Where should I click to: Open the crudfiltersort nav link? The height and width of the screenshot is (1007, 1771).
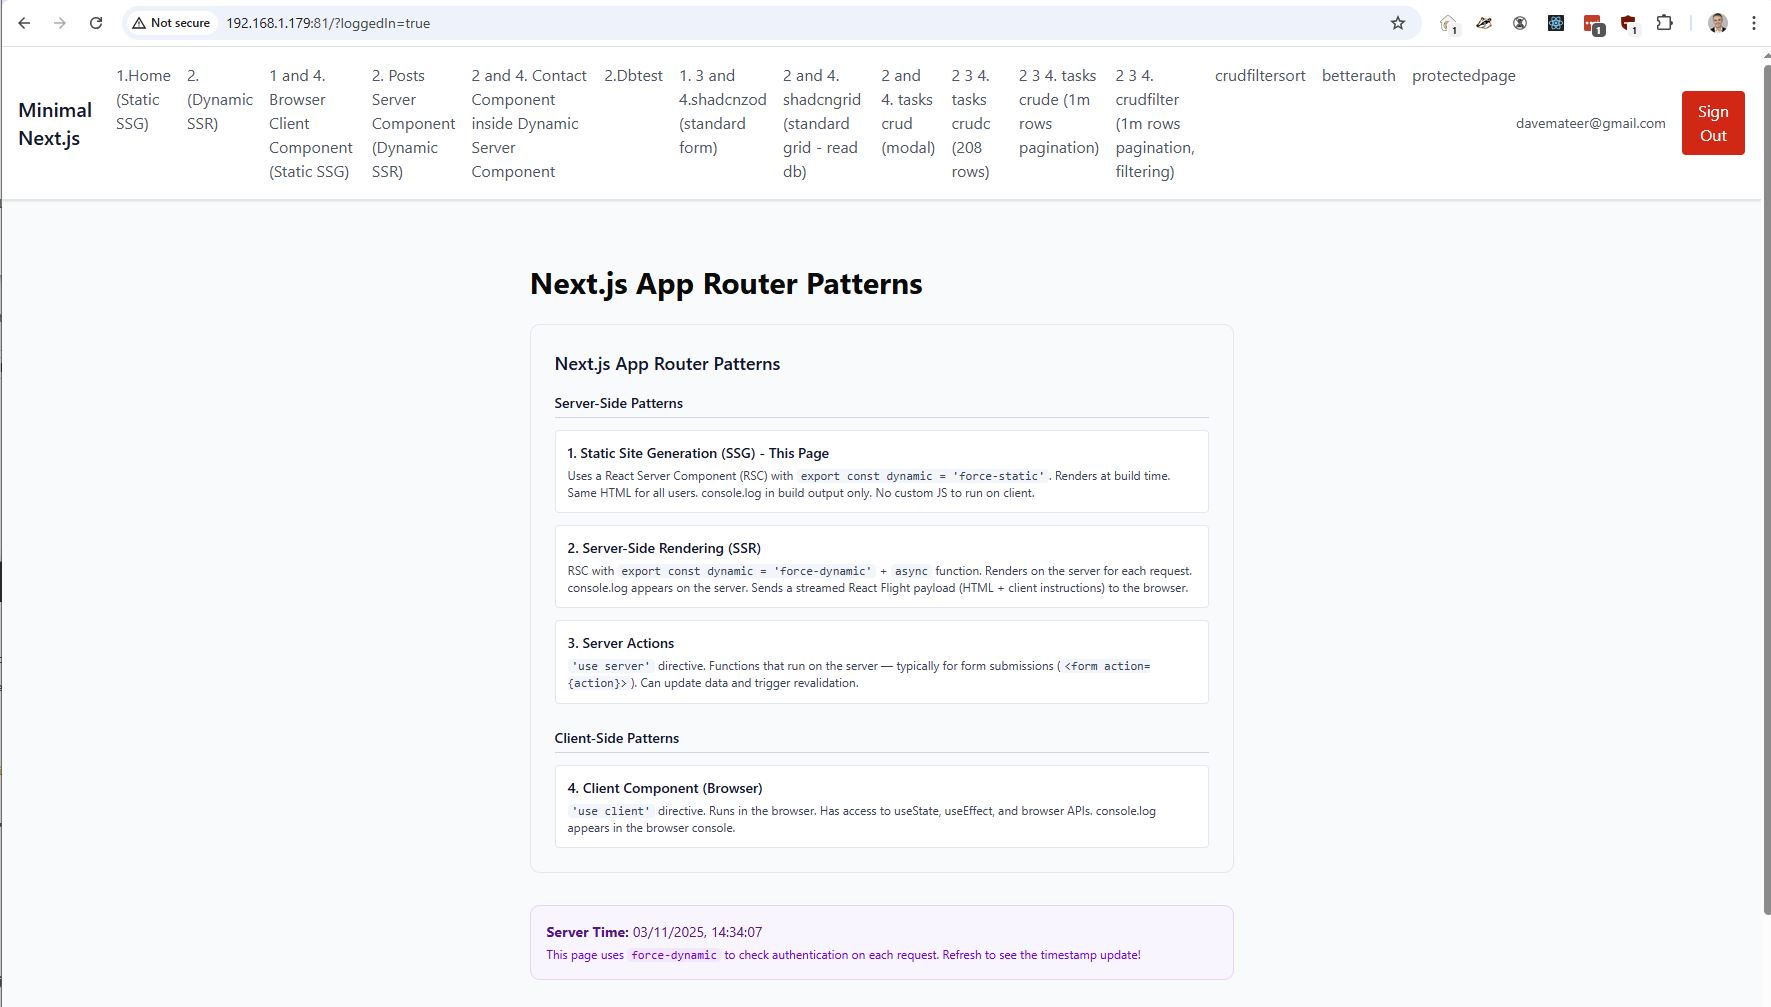pos(1259,76)
